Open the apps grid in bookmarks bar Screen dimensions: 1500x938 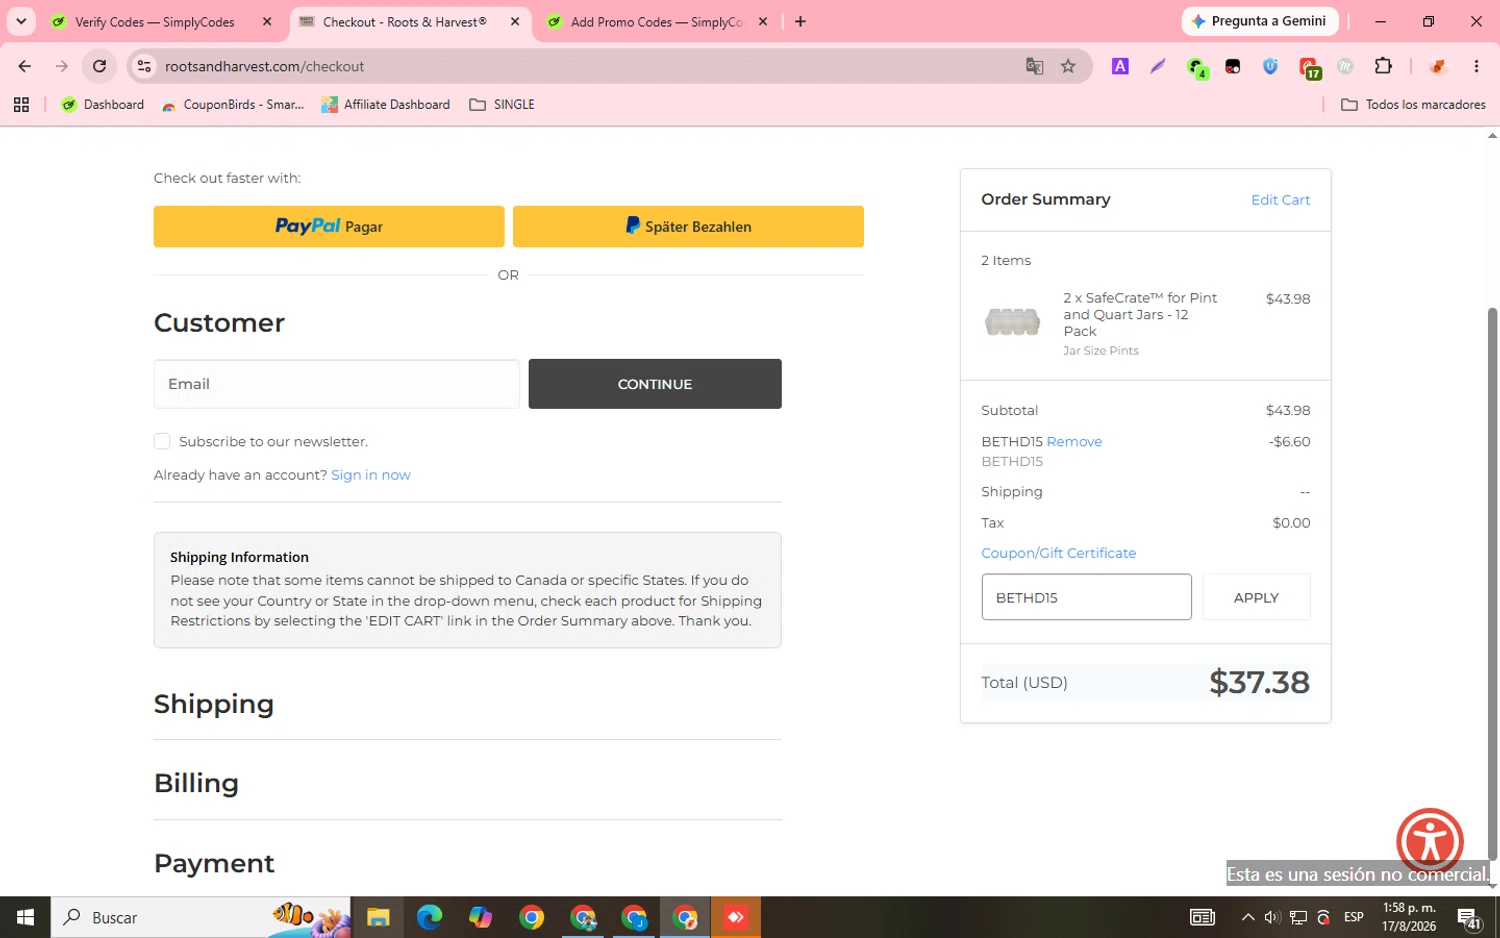point(21,104)
